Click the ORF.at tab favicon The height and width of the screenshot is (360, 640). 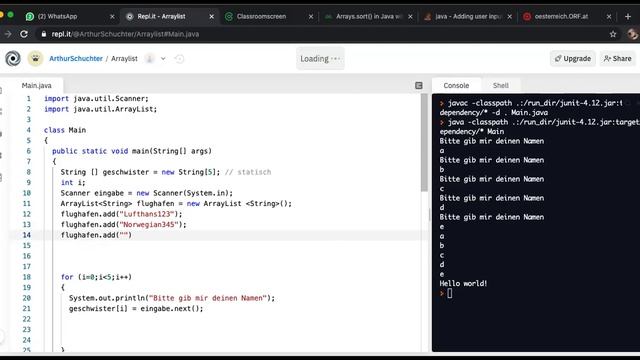[x=527, y=16]
